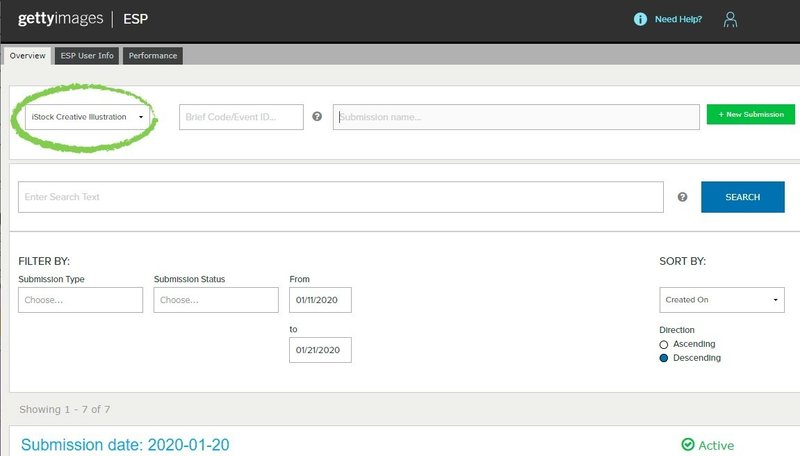
Task: Click the SORT BY: heading
Action: (683, 261)
